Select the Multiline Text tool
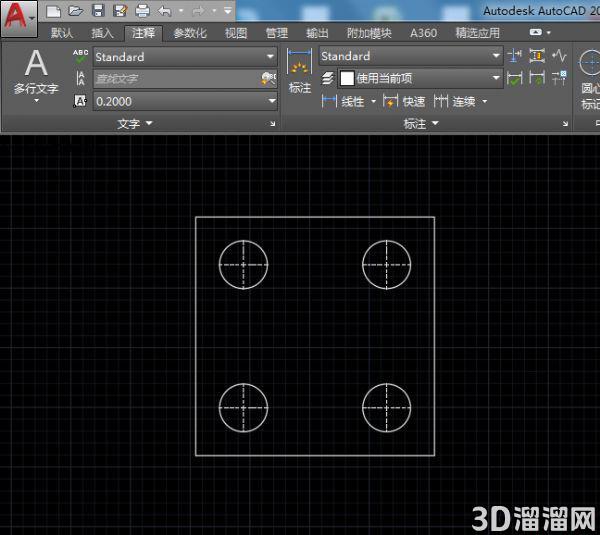Screen dimensions: 600x535 pos(36,75)
